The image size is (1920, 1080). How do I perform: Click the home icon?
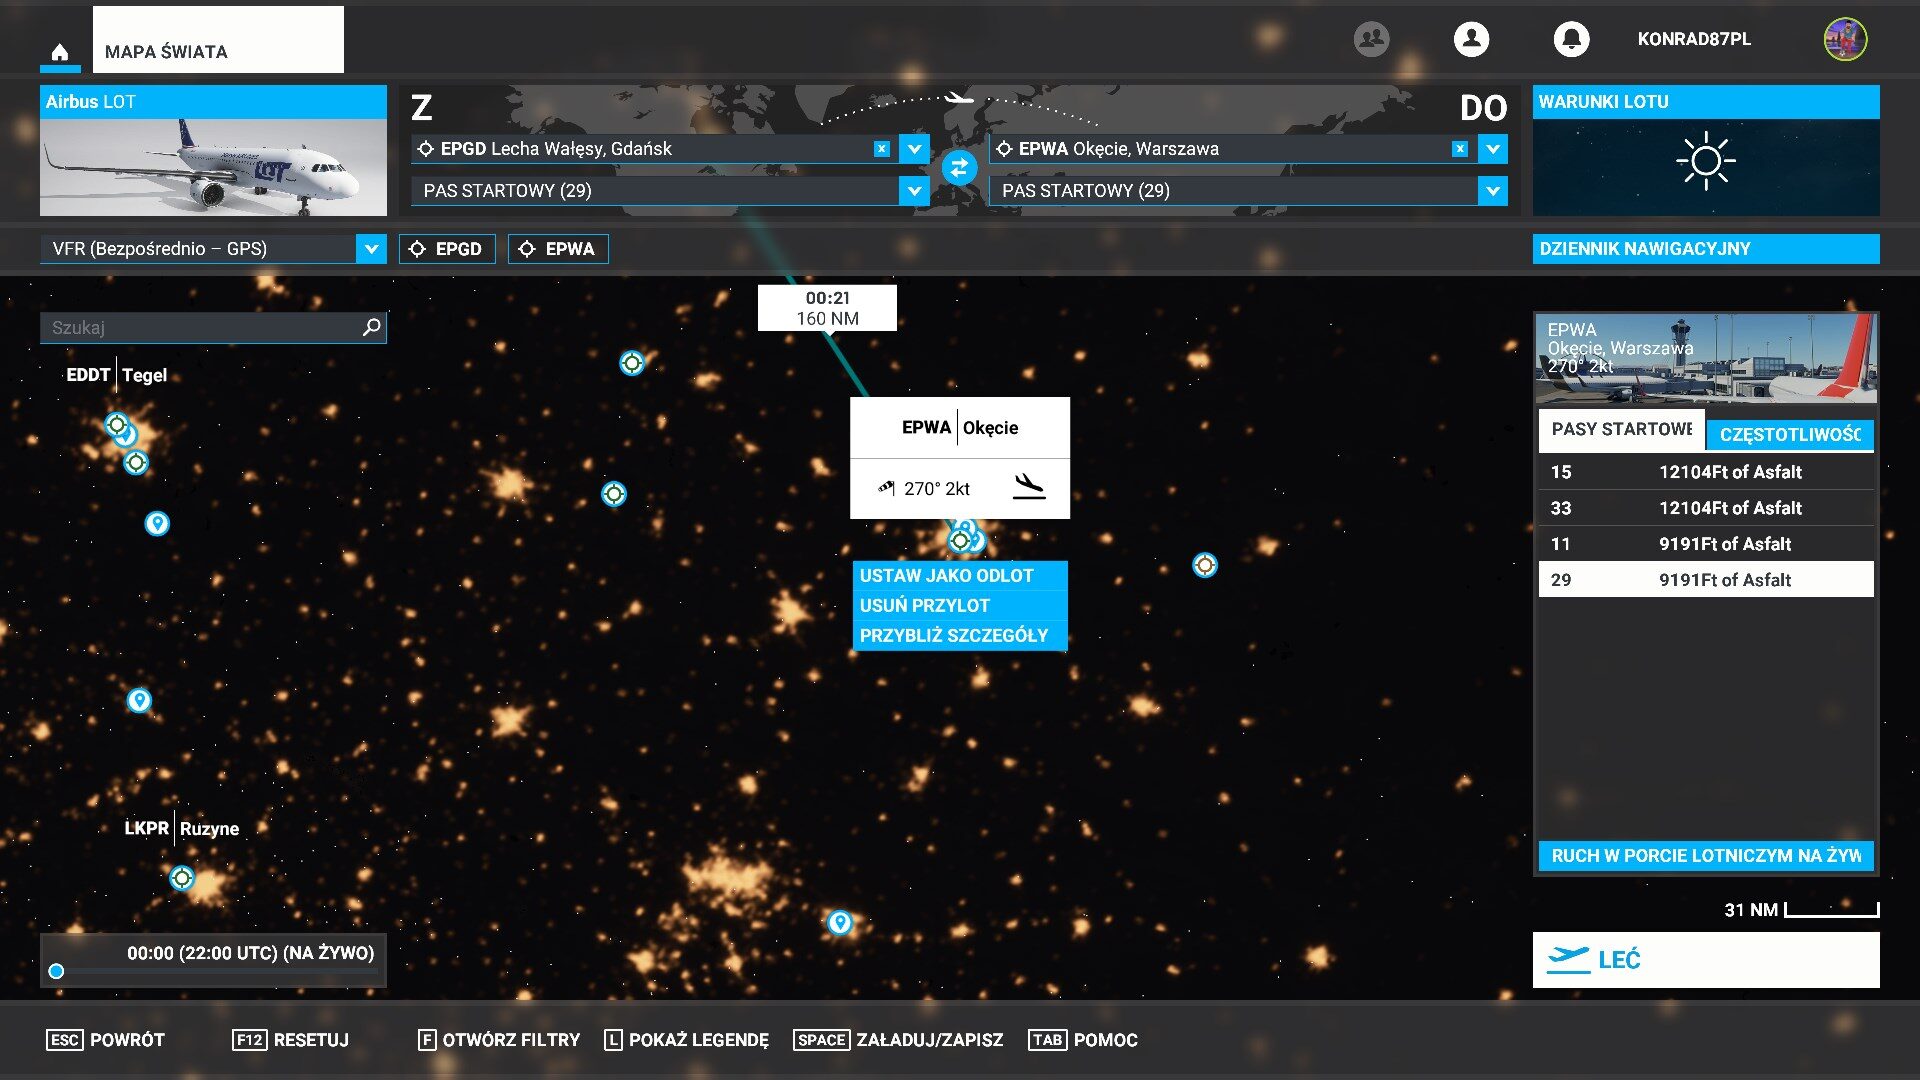[60, 52]
